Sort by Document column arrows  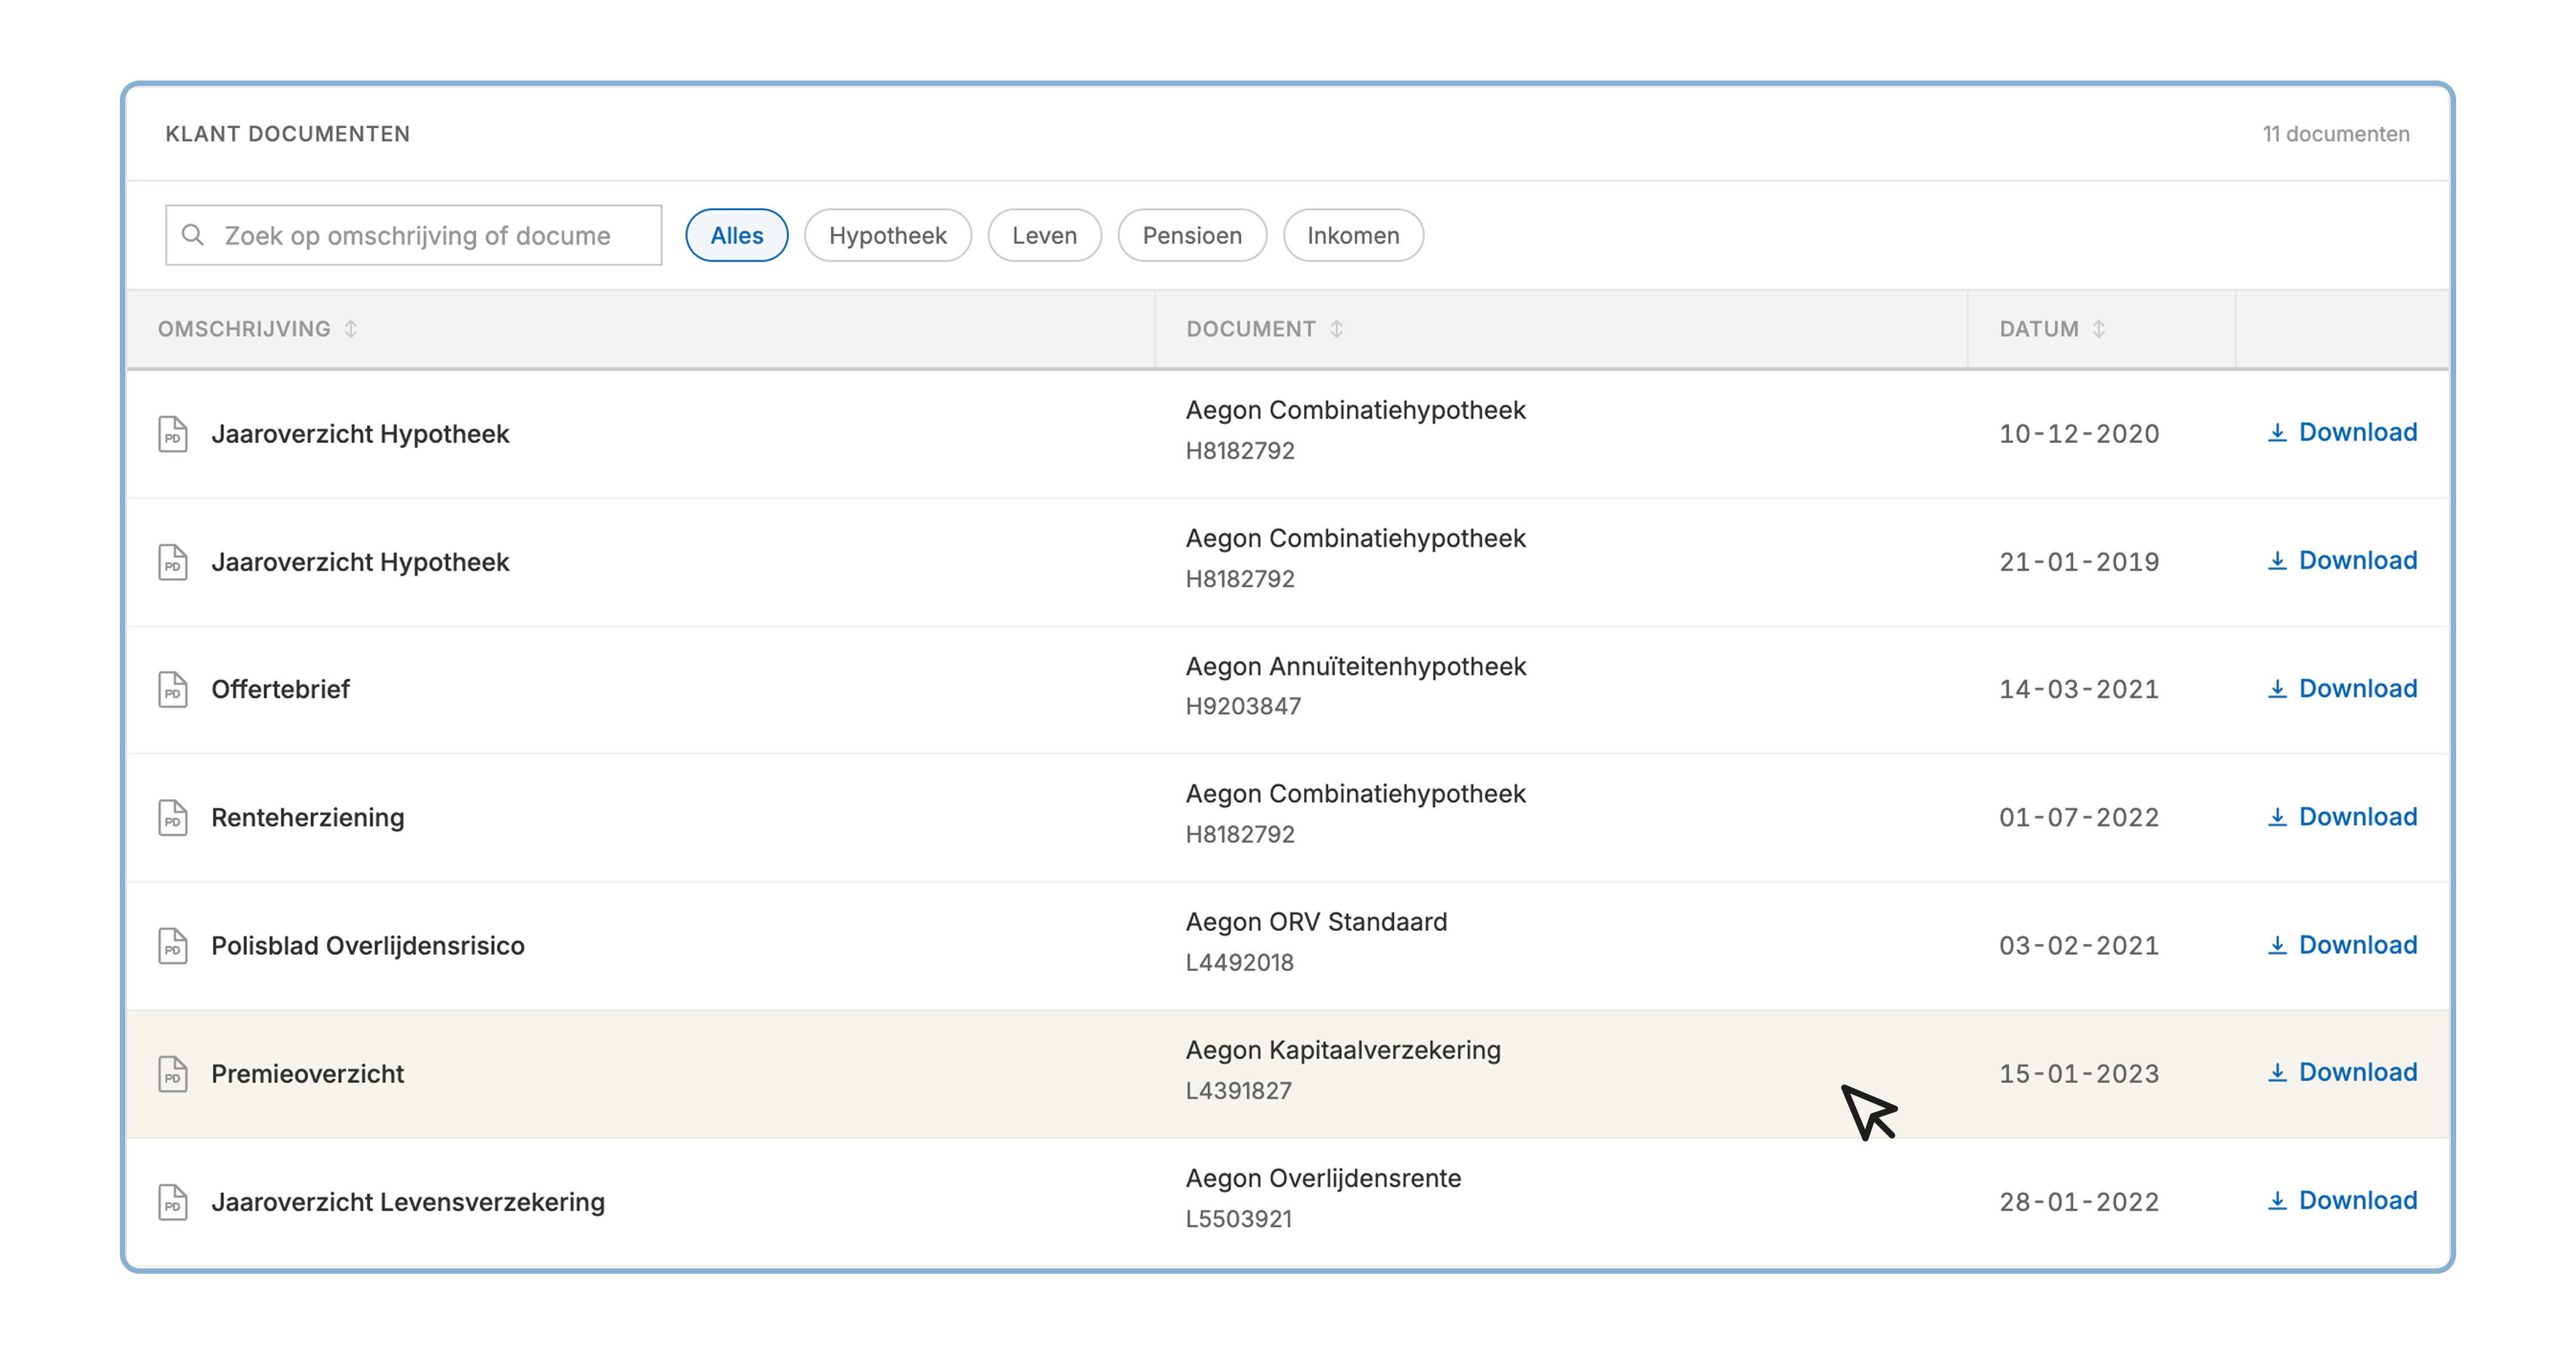pyautogui.click(x=1336, y=329)
